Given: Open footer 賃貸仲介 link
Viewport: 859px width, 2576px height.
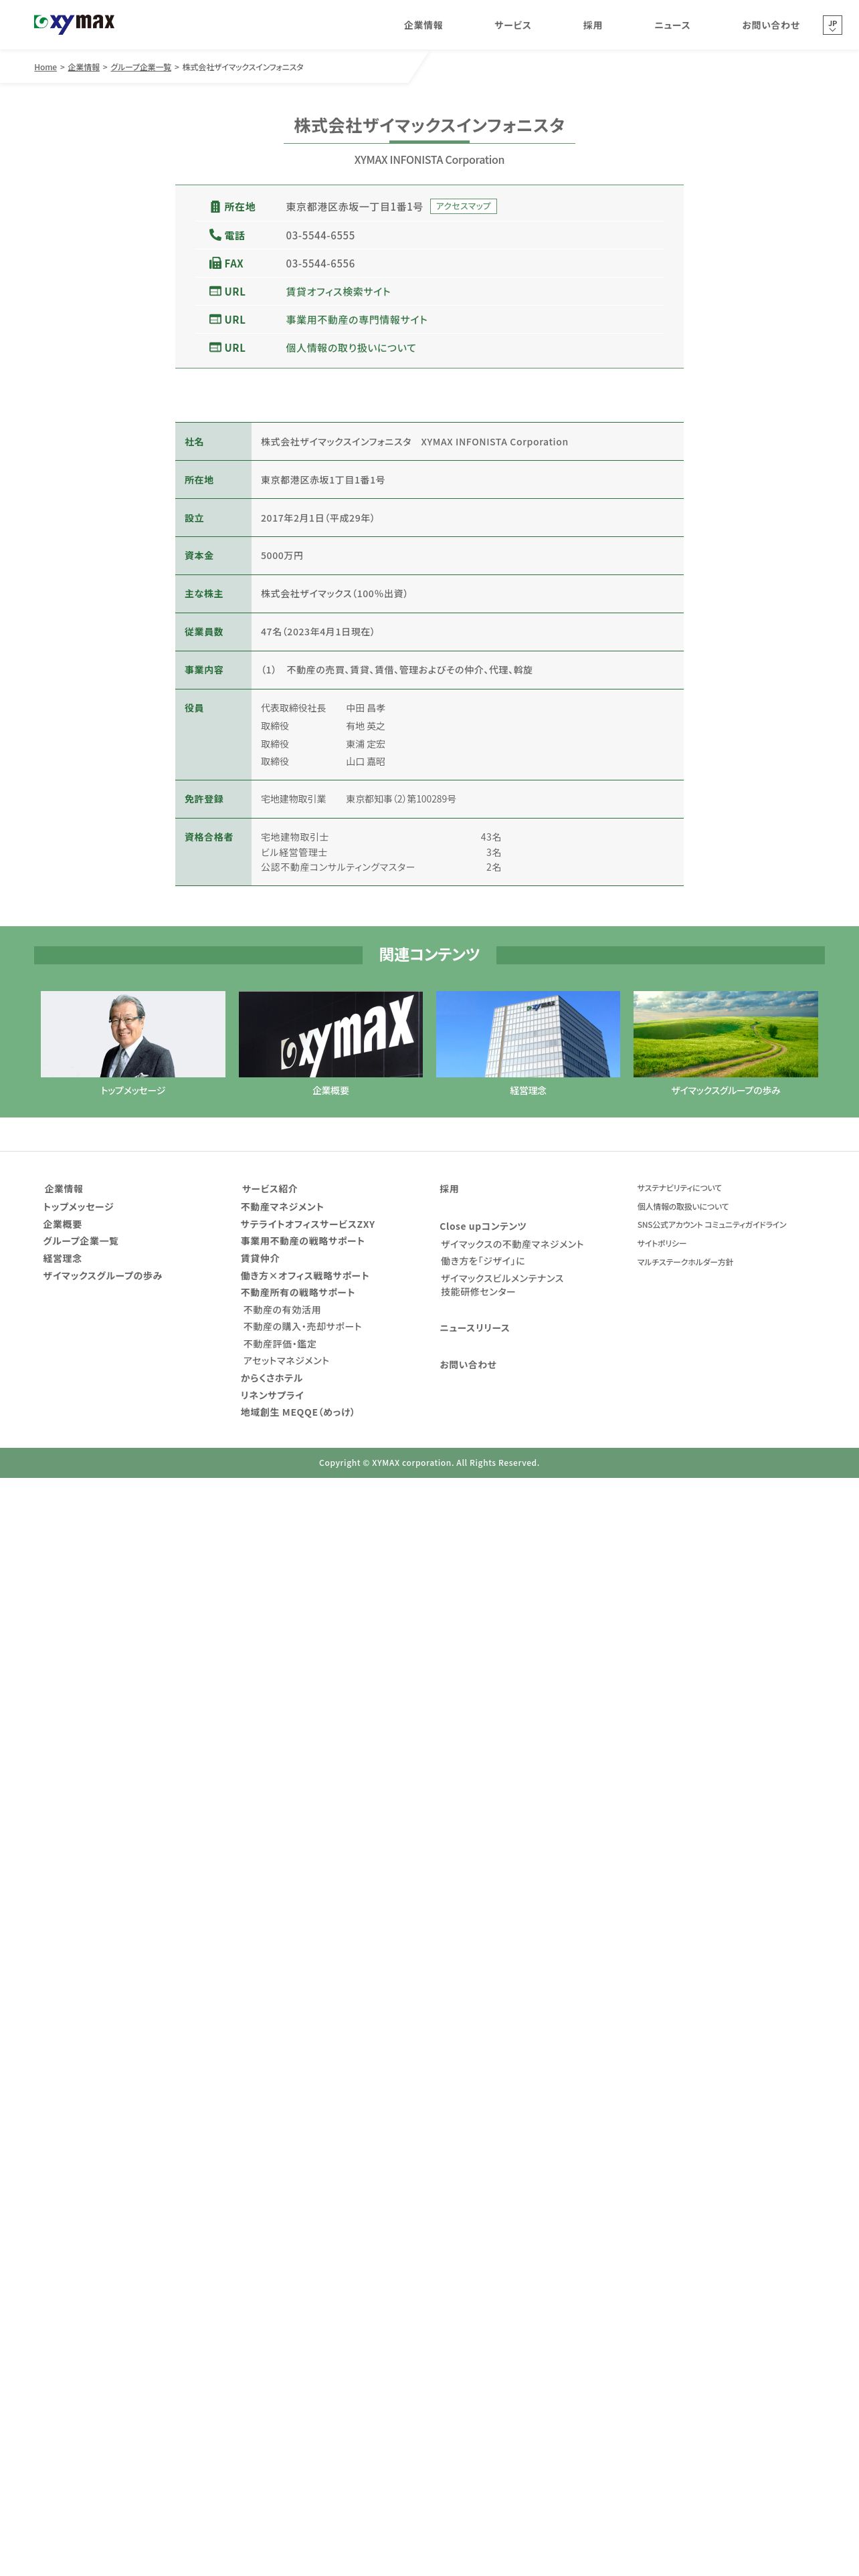Looking at the screenshot, I should (x=260, y=1258).
